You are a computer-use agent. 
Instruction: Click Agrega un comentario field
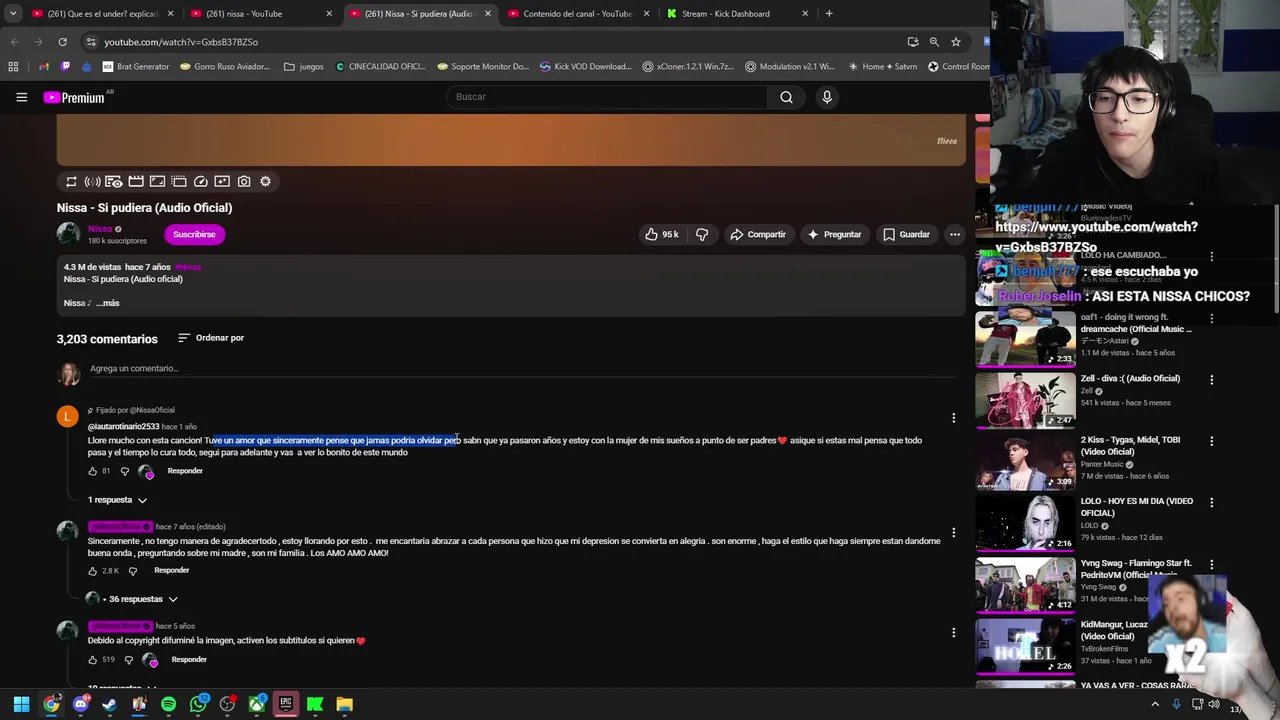tap(523, 369)
